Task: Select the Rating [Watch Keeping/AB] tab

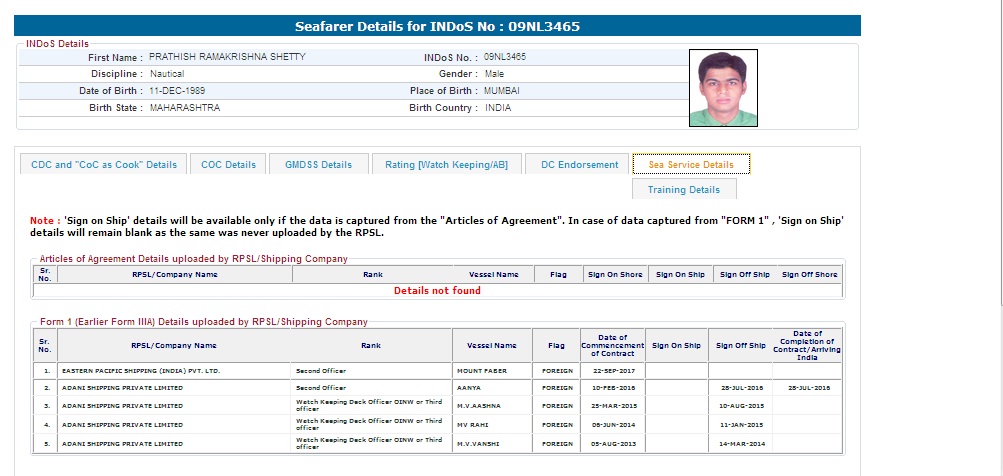Action: point(446,165)
